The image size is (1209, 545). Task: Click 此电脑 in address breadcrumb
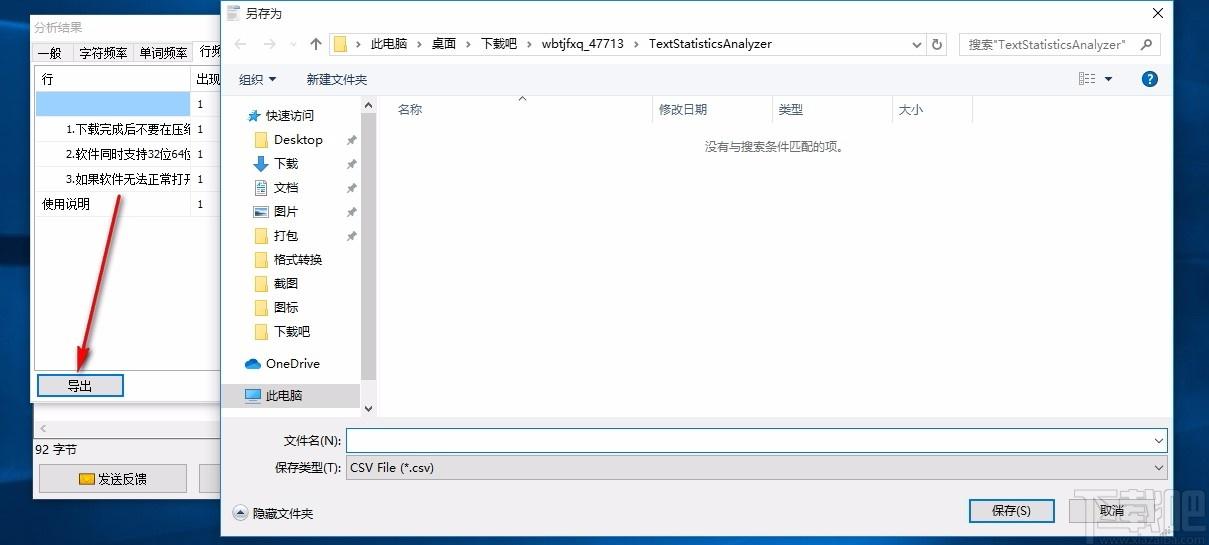coord(389,44)
